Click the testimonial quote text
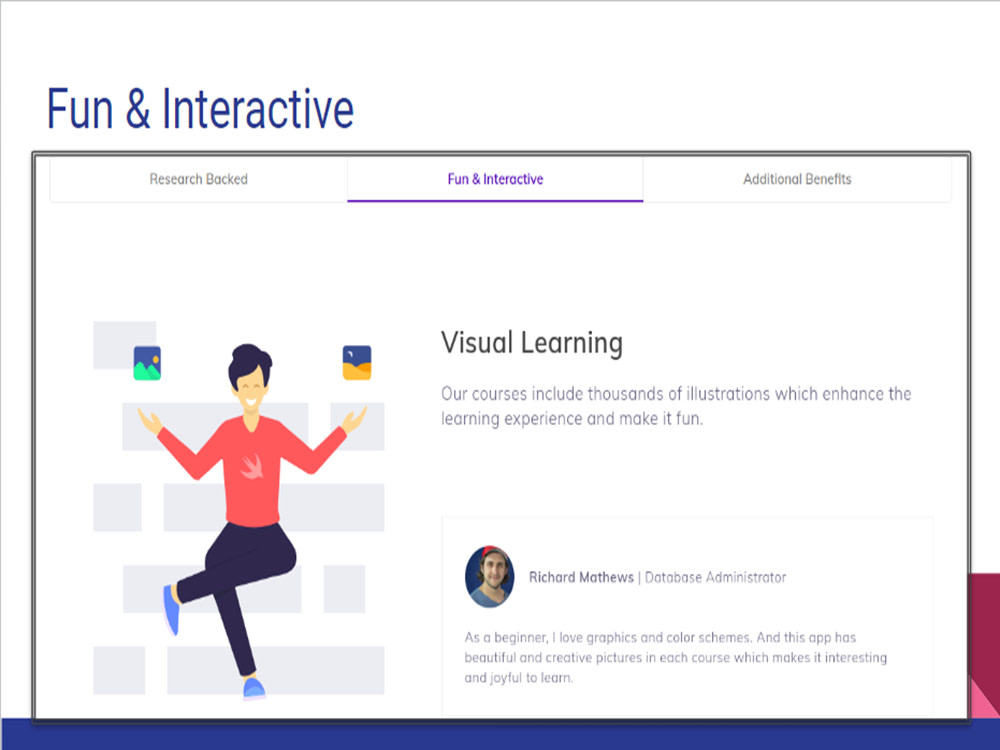This screenshot has height=750, width=1000. [x=673, y=657]
